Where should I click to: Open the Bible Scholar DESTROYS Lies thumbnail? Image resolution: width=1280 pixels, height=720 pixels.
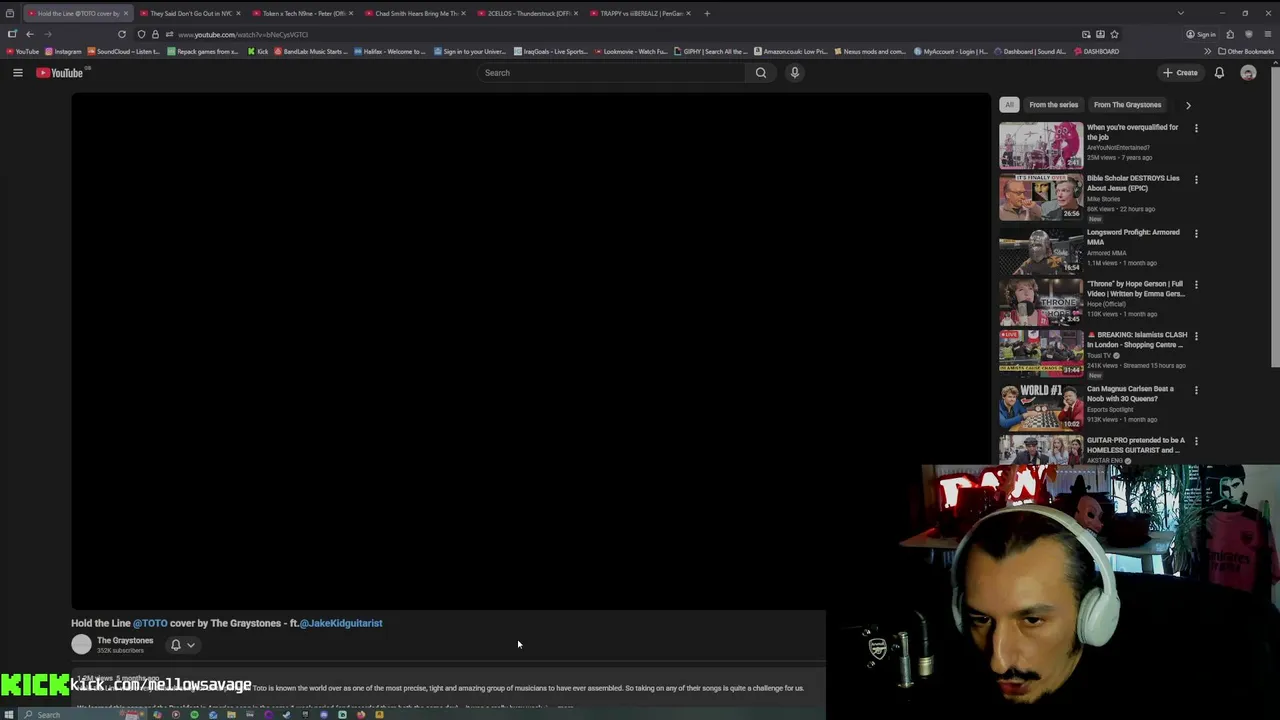tap(1041, 197)
